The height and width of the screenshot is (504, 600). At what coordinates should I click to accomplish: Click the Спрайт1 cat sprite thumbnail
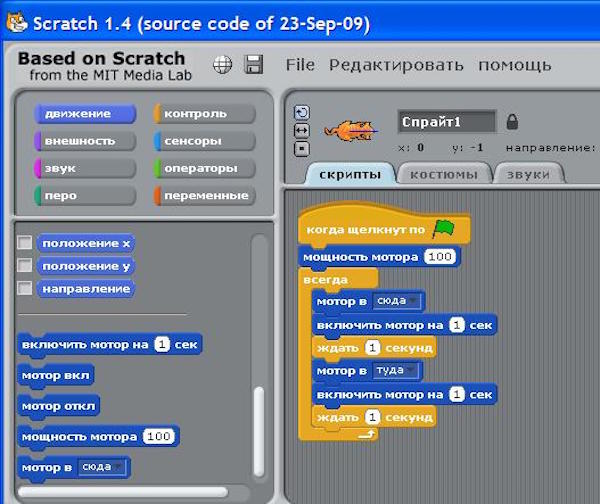(350, 131)
